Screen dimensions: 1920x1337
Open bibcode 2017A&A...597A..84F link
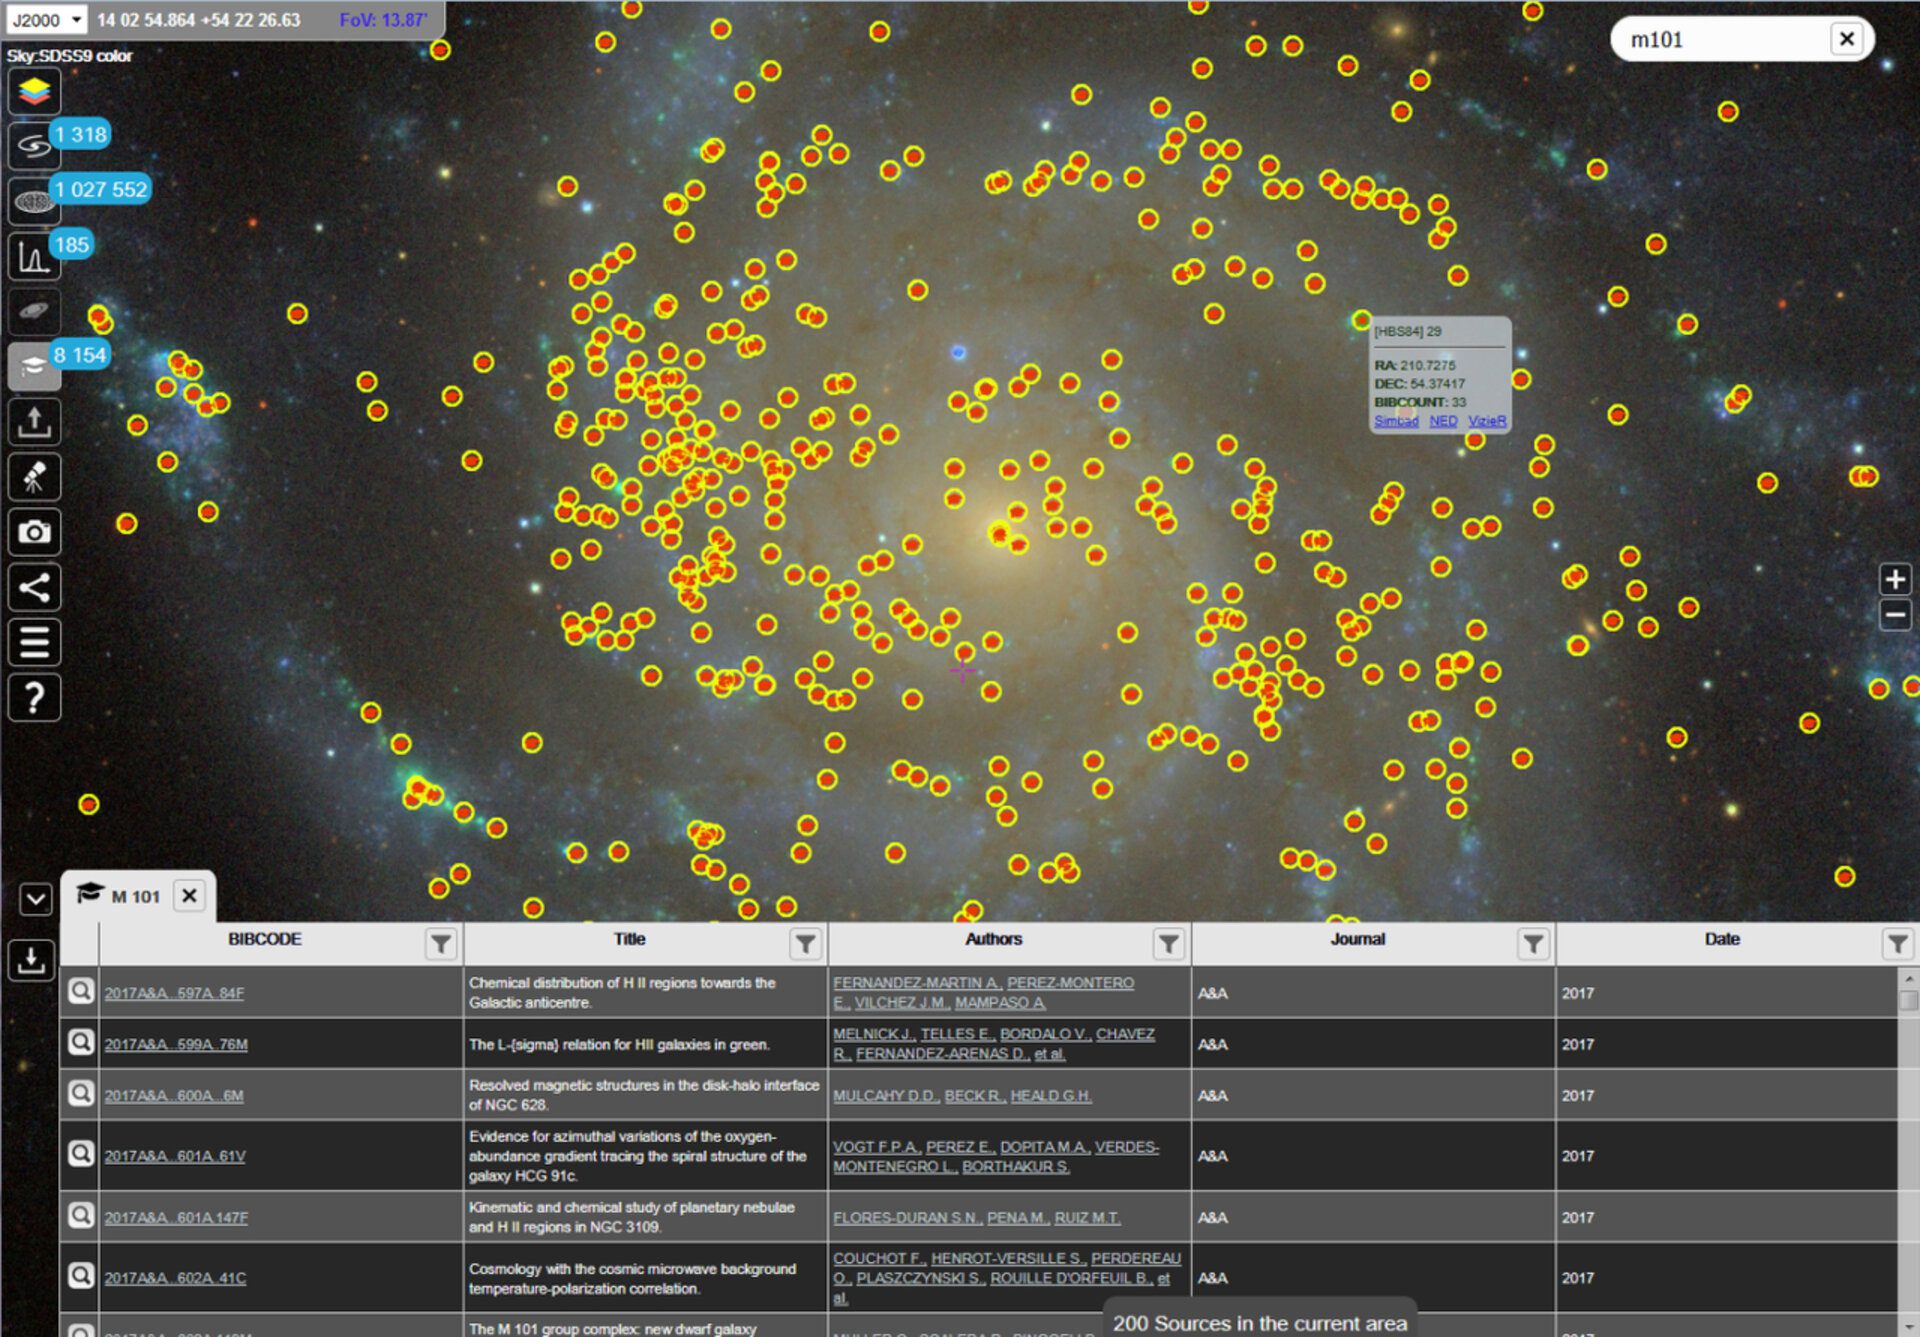coord(174,993)
